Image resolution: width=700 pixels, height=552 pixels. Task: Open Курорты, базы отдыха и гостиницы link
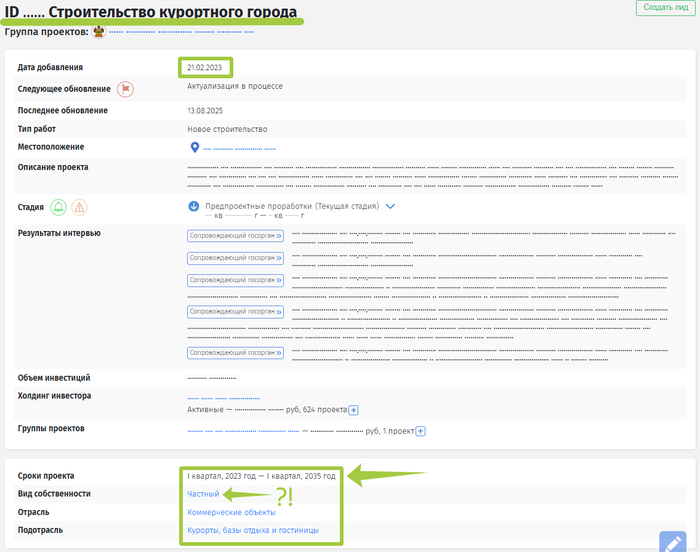pos(253,530)
